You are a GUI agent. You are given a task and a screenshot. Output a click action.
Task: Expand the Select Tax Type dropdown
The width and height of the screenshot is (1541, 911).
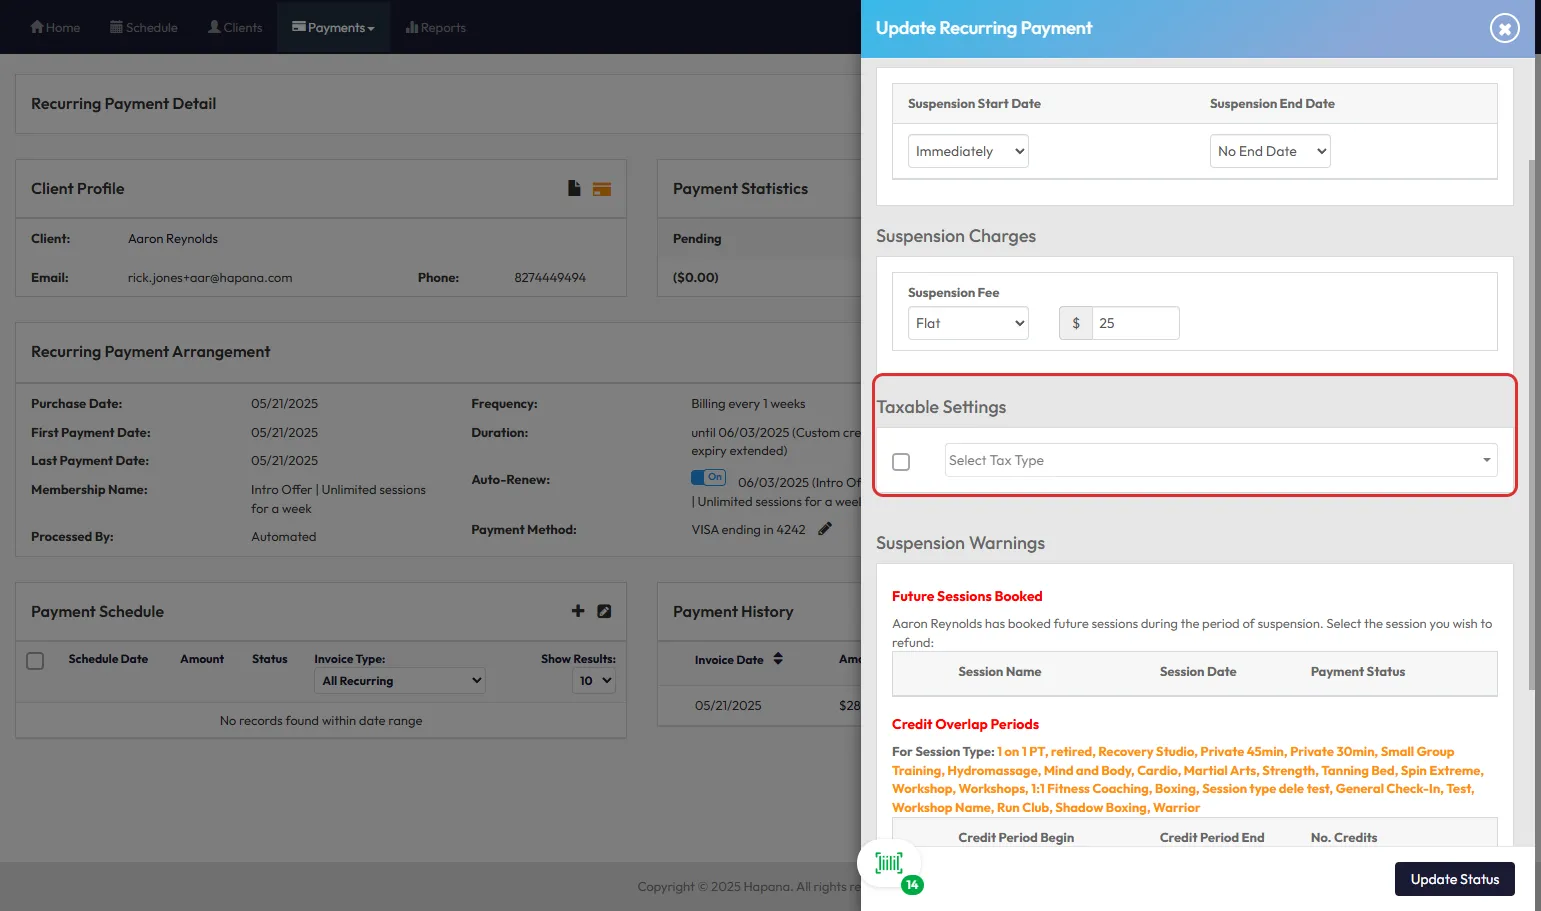[1220, 460]
